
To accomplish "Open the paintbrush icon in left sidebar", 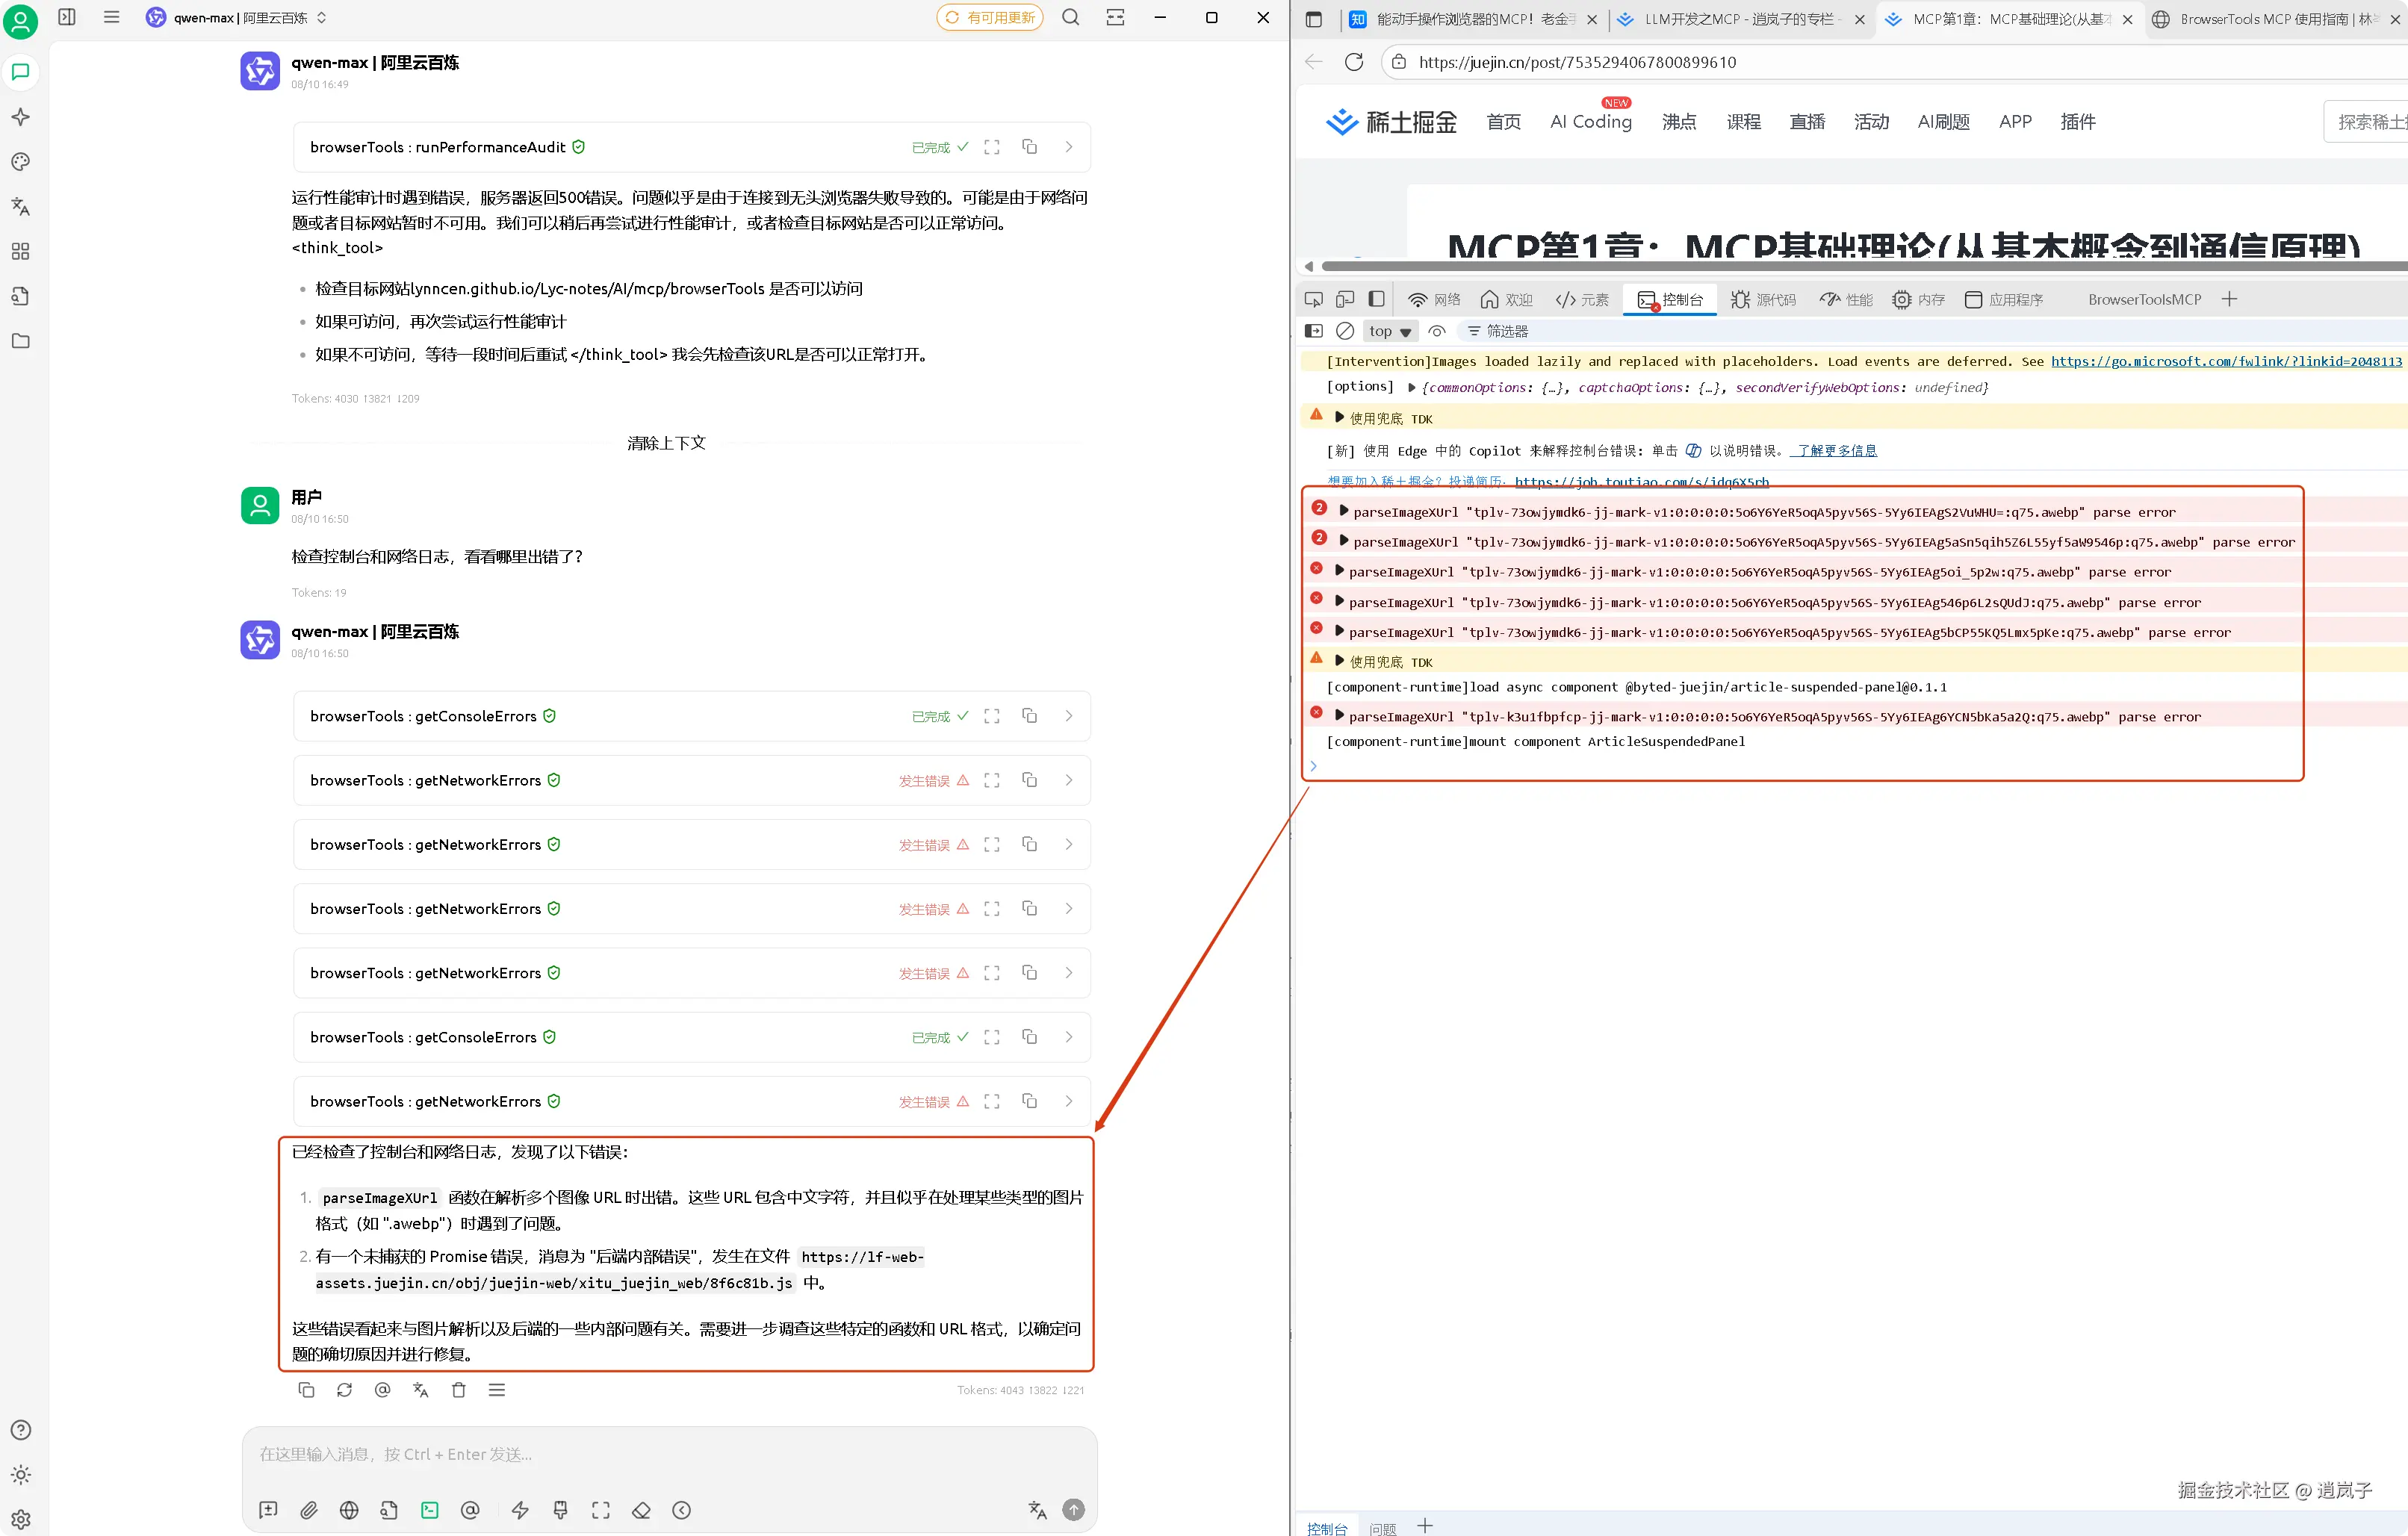I will (x=20, y=162).
